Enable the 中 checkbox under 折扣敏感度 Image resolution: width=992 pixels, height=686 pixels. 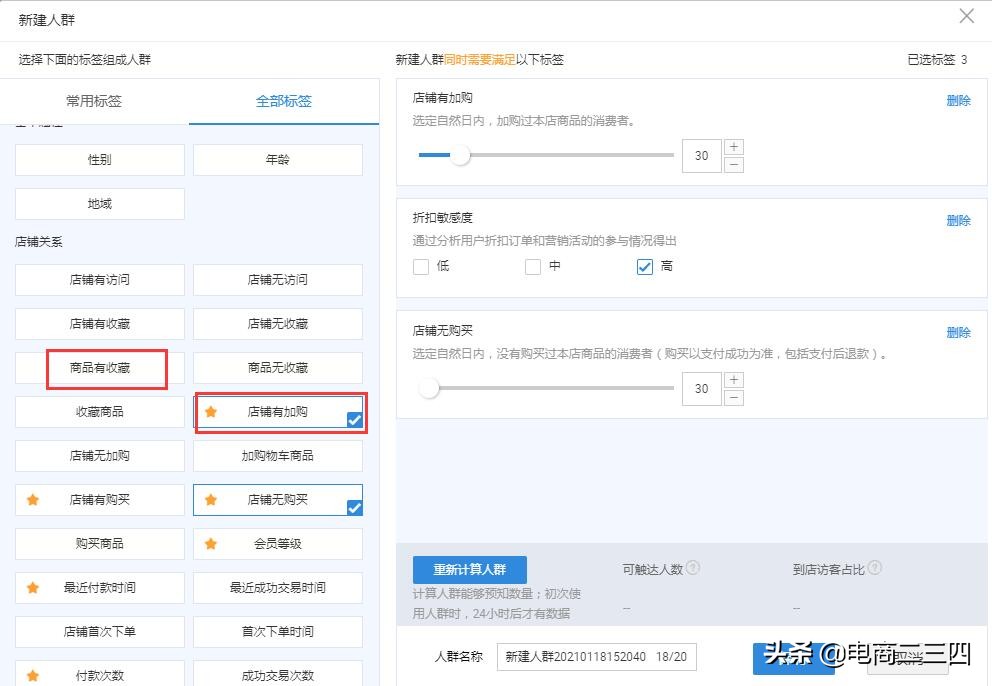tap(533, 266)
